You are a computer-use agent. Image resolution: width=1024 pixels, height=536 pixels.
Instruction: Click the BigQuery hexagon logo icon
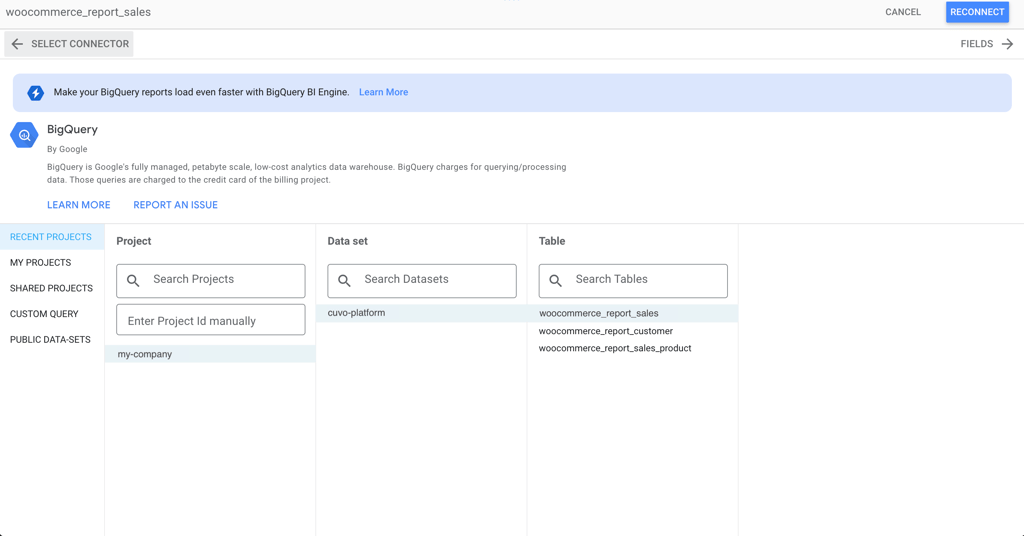[24, 135]
